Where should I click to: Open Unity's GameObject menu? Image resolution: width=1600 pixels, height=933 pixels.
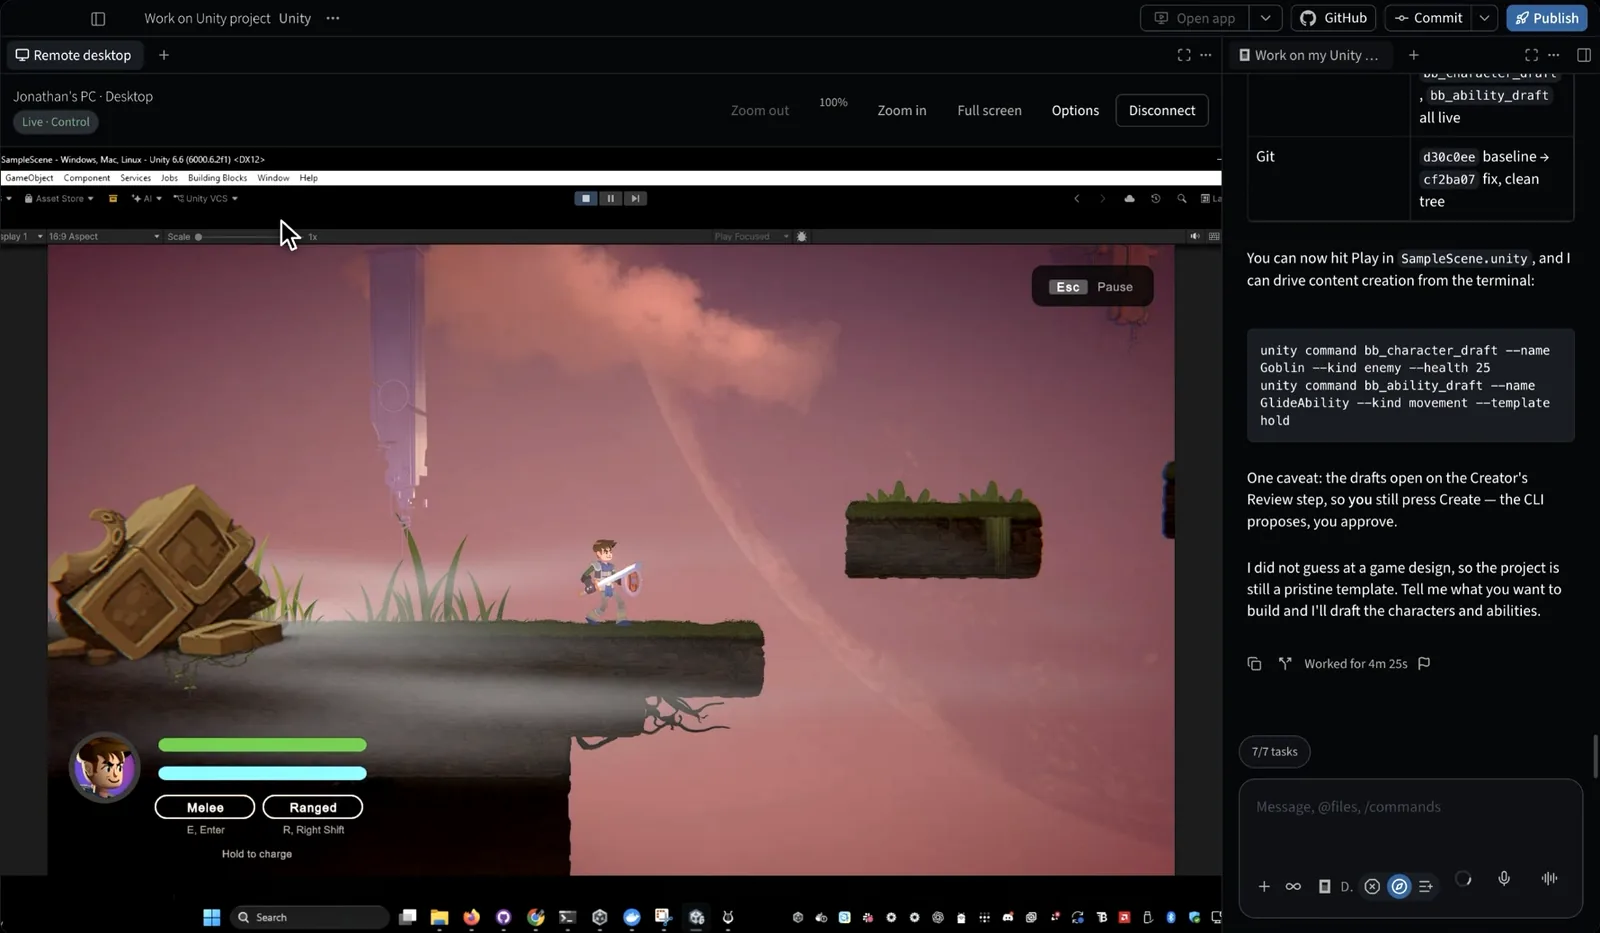coord(29,178)
